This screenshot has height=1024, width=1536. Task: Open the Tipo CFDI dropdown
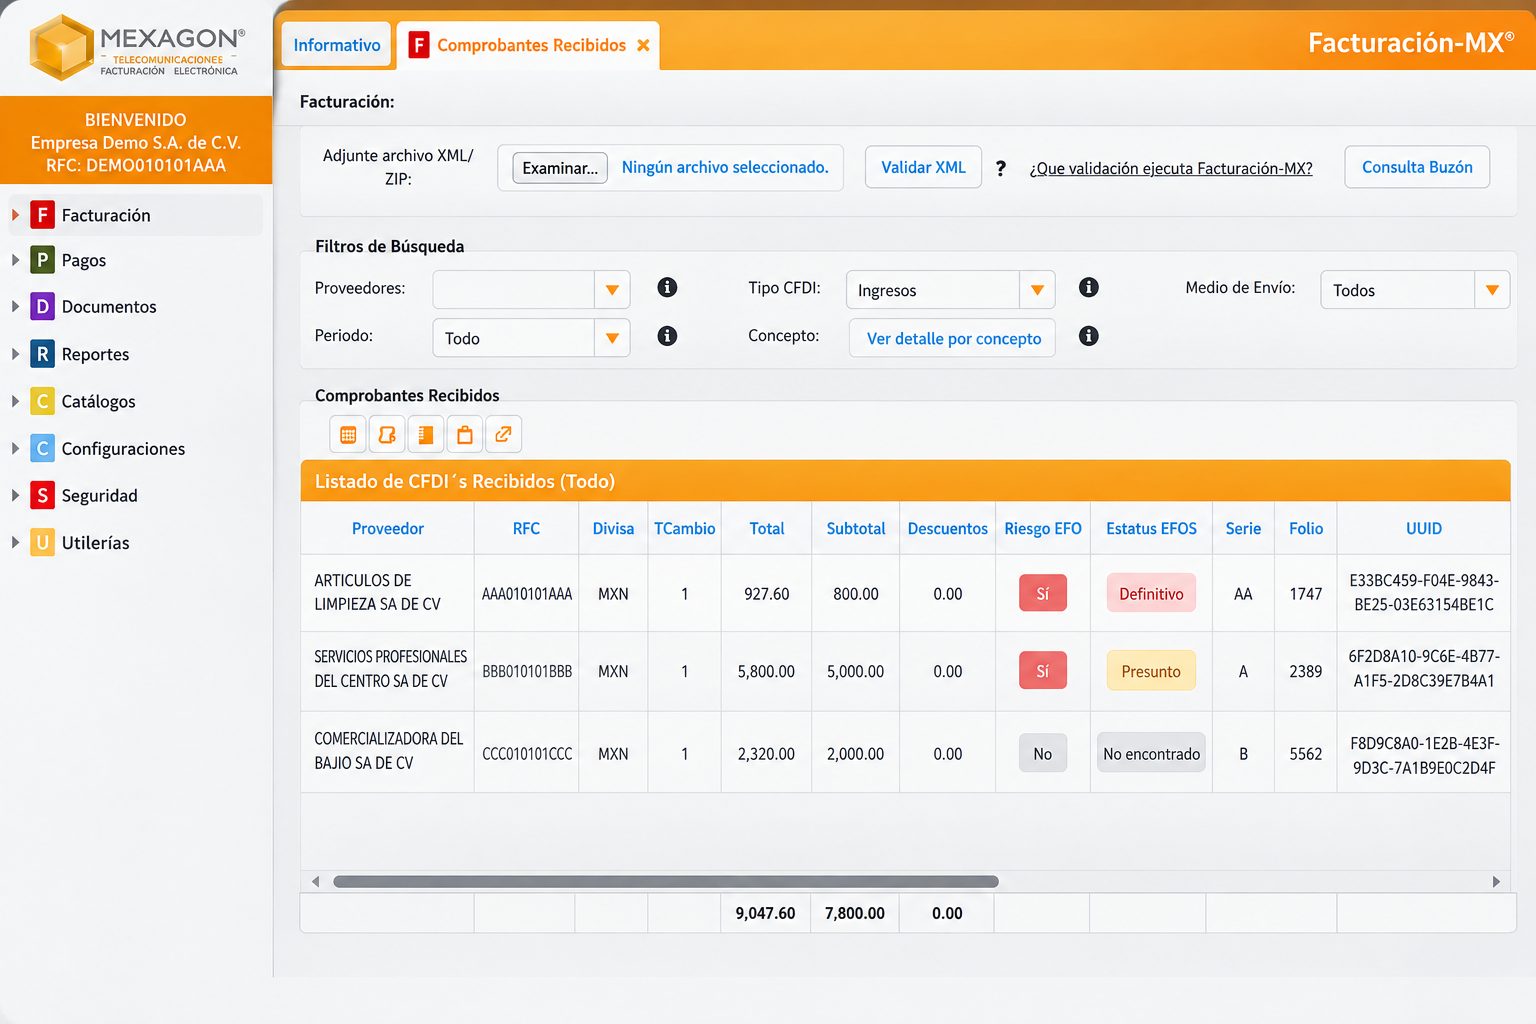click(x=1037, y=290)
